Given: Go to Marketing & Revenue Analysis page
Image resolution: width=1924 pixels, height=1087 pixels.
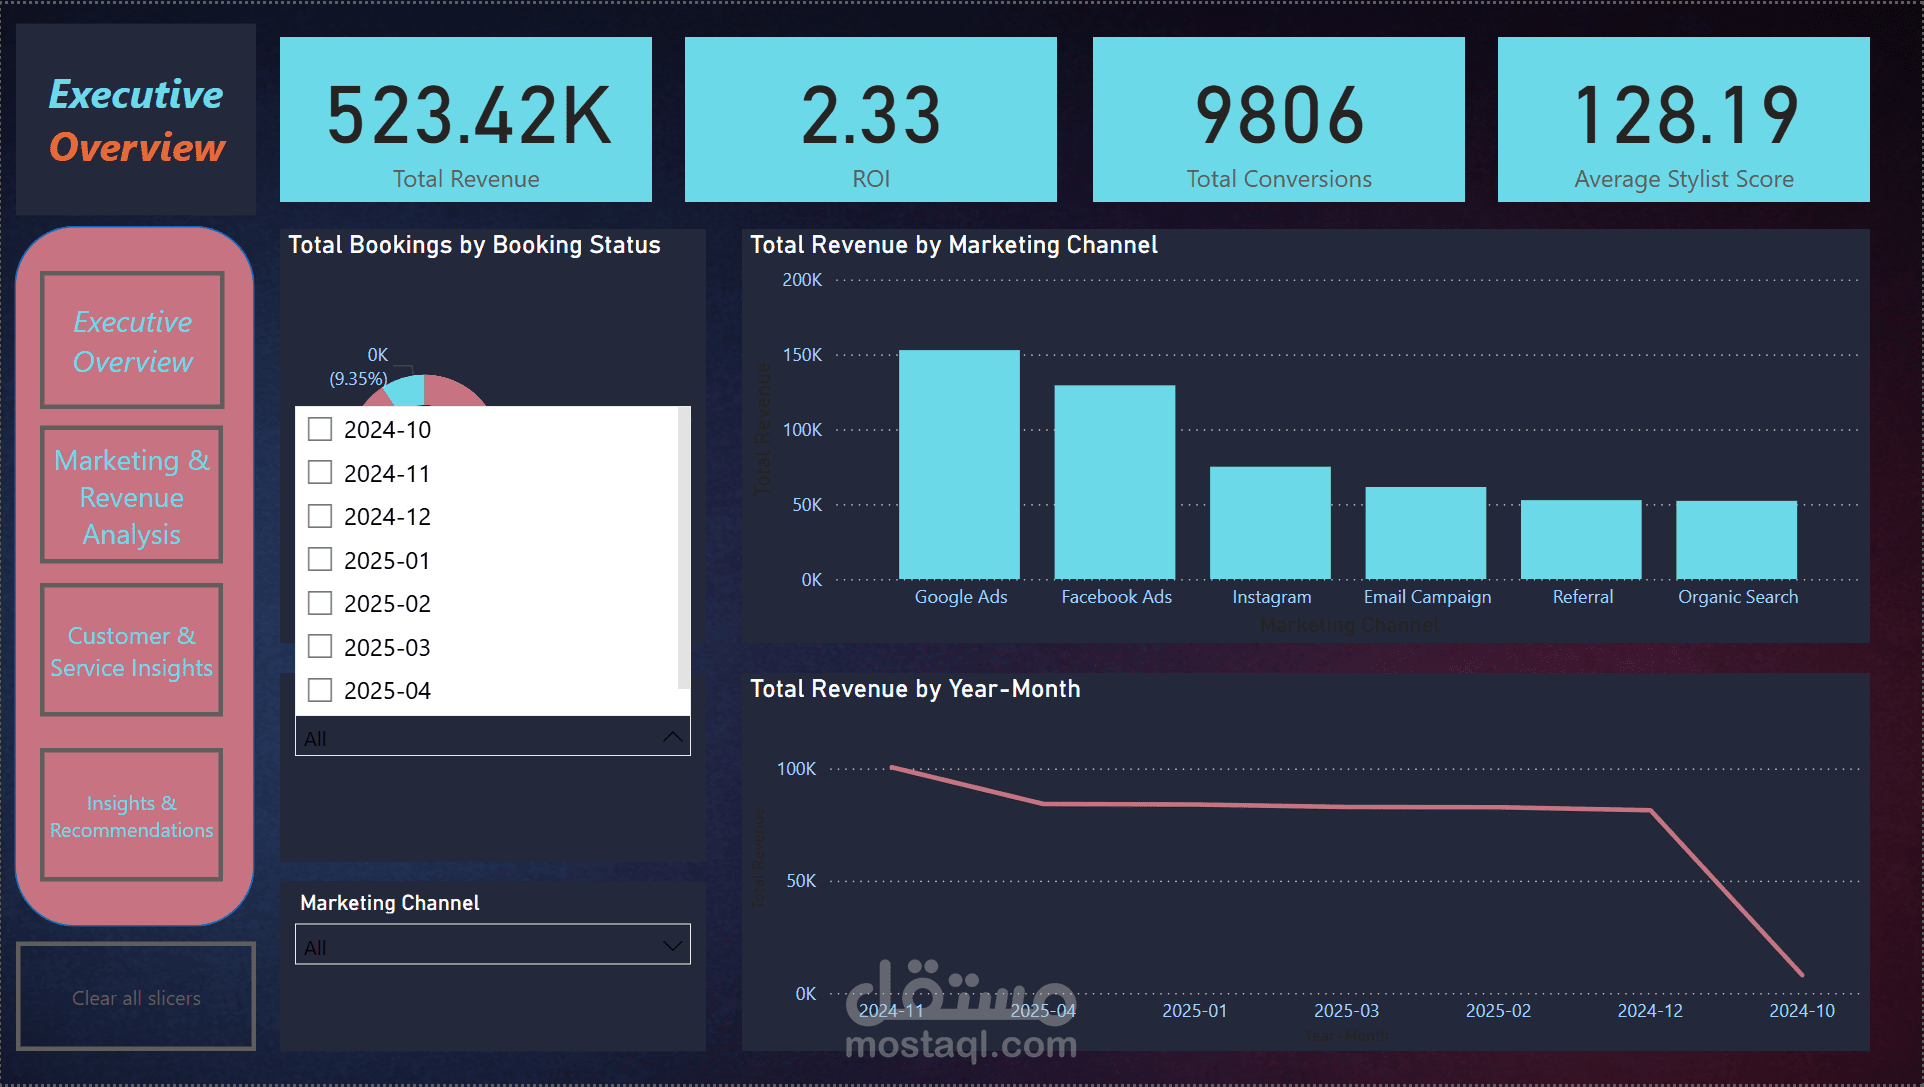Looking at the screenshot, I should click(132, 496).
